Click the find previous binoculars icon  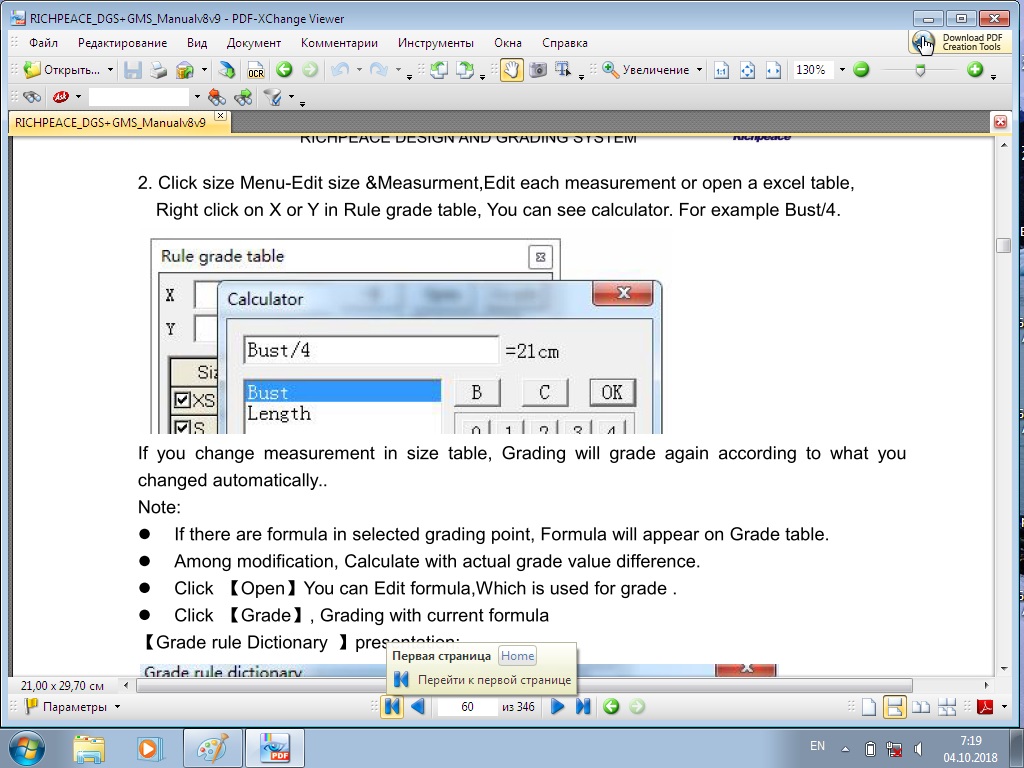(216, 97)
